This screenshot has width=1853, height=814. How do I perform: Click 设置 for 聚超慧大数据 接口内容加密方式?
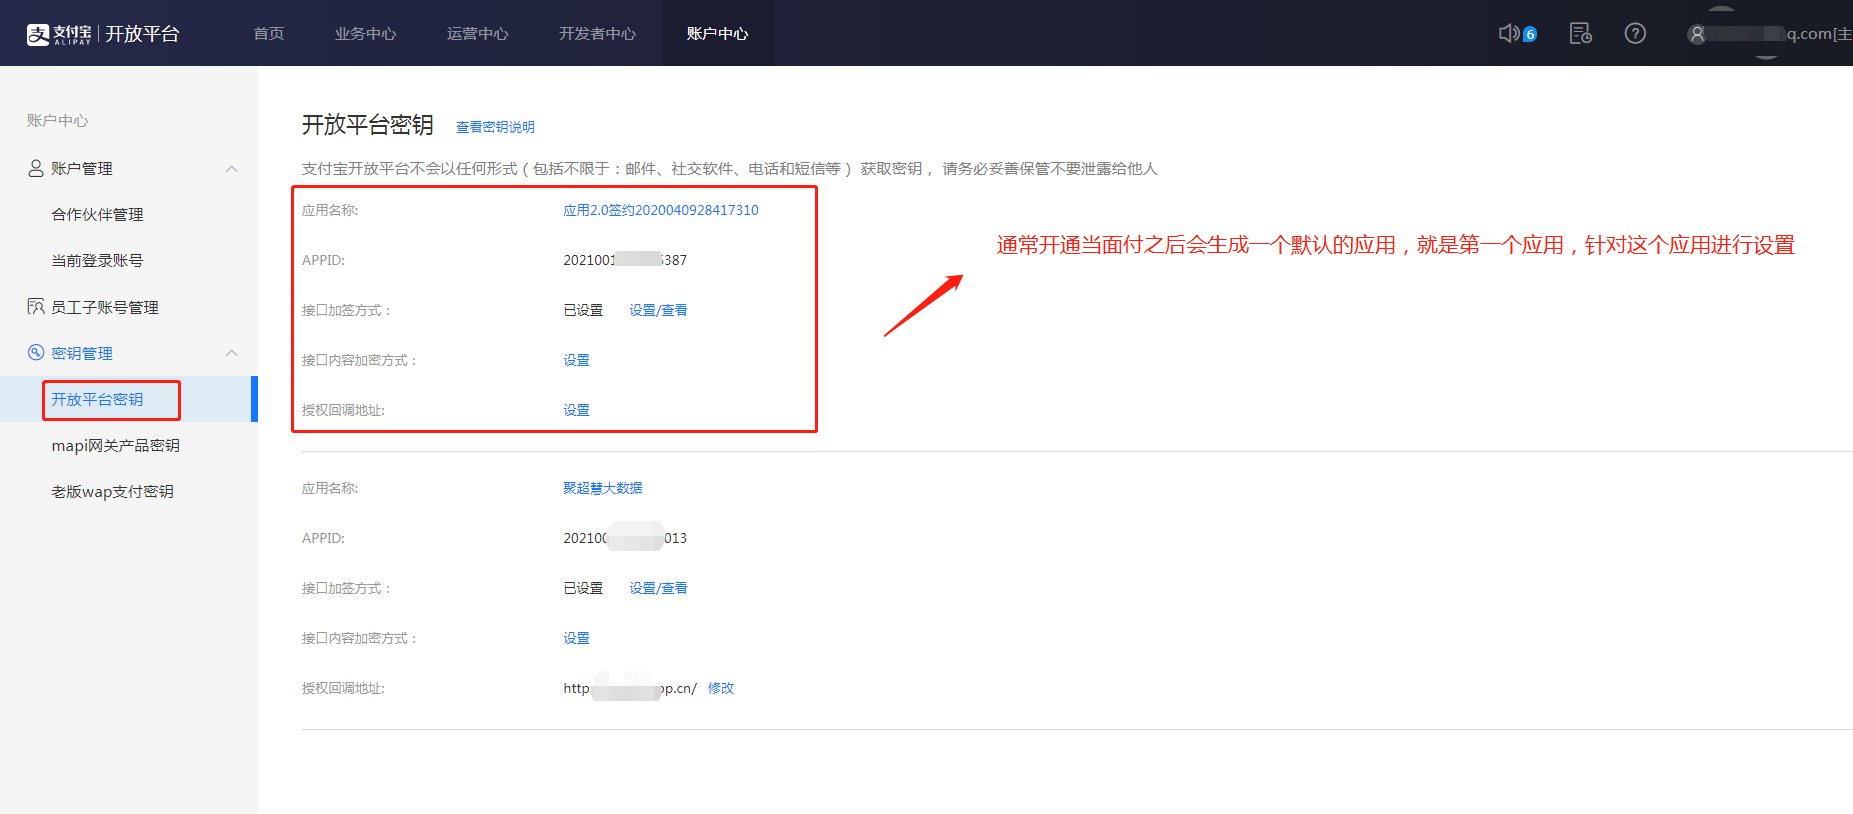(x=576, y=638)
